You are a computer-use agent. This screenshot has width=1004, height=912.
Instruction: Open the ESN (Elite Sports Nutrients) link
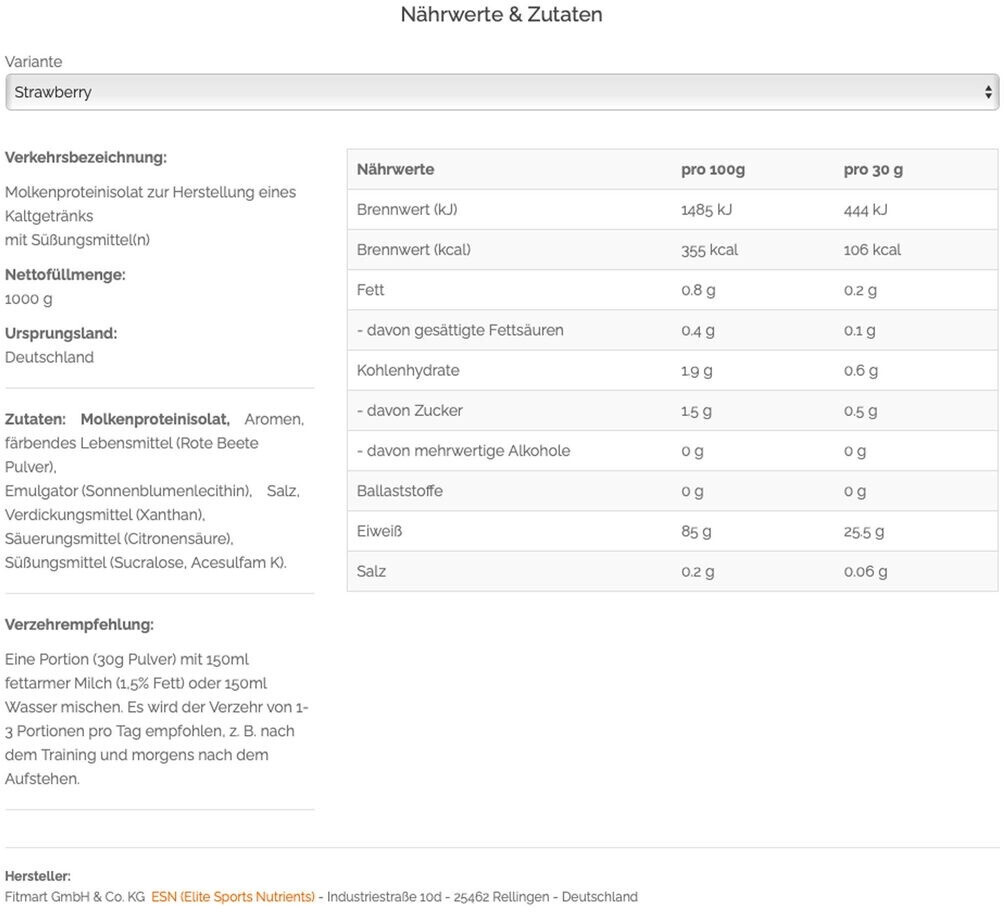233,897
